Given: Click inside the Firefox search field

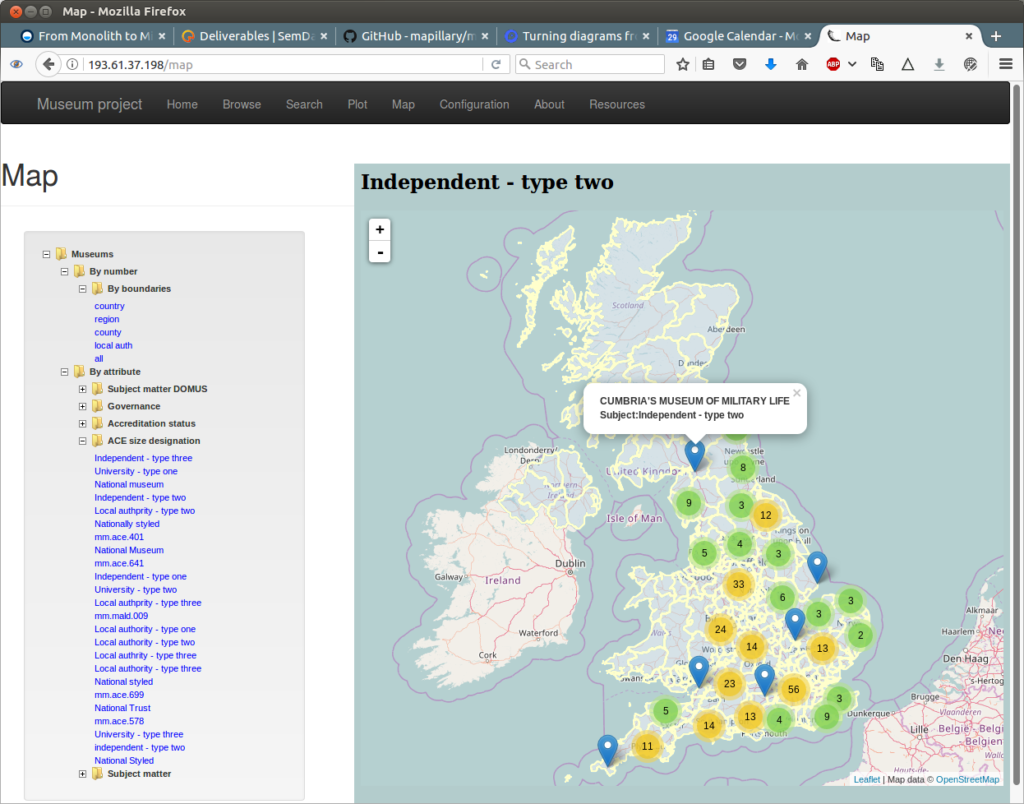Looking at the screenshot, I should point(590,63).
